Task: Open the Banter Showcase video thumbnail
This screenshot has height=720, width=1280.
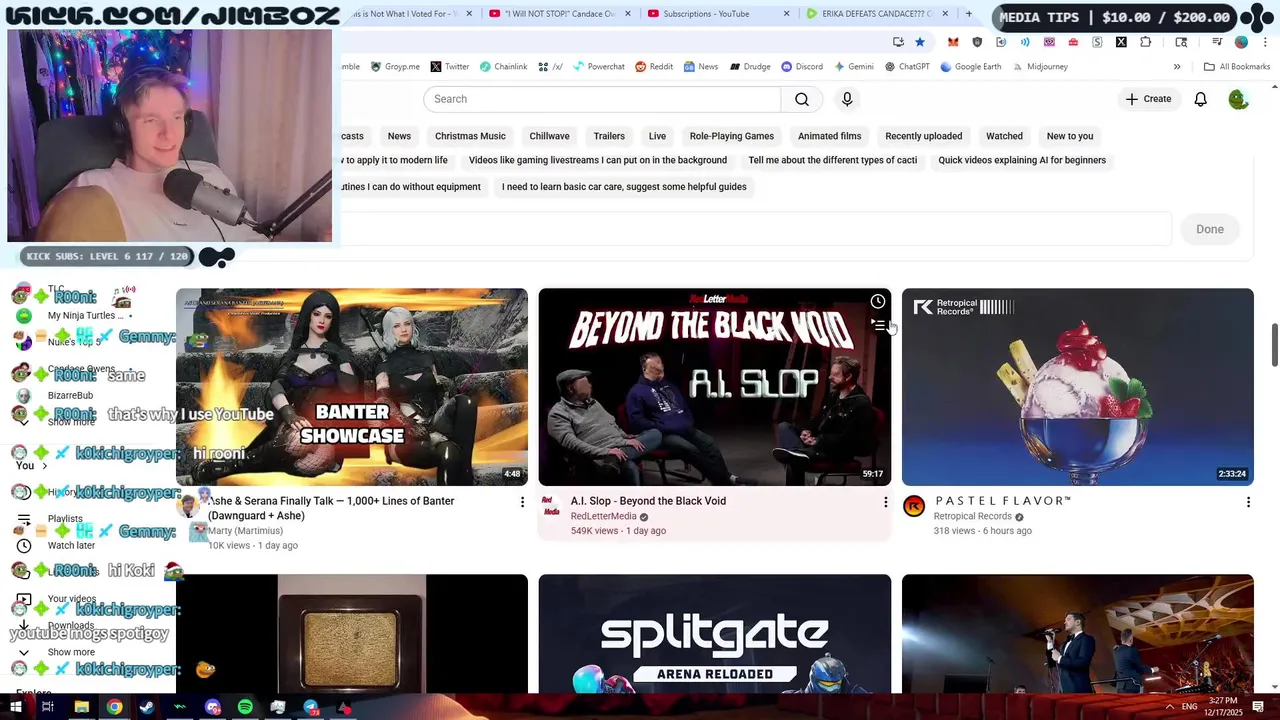Action: point(352,387)
